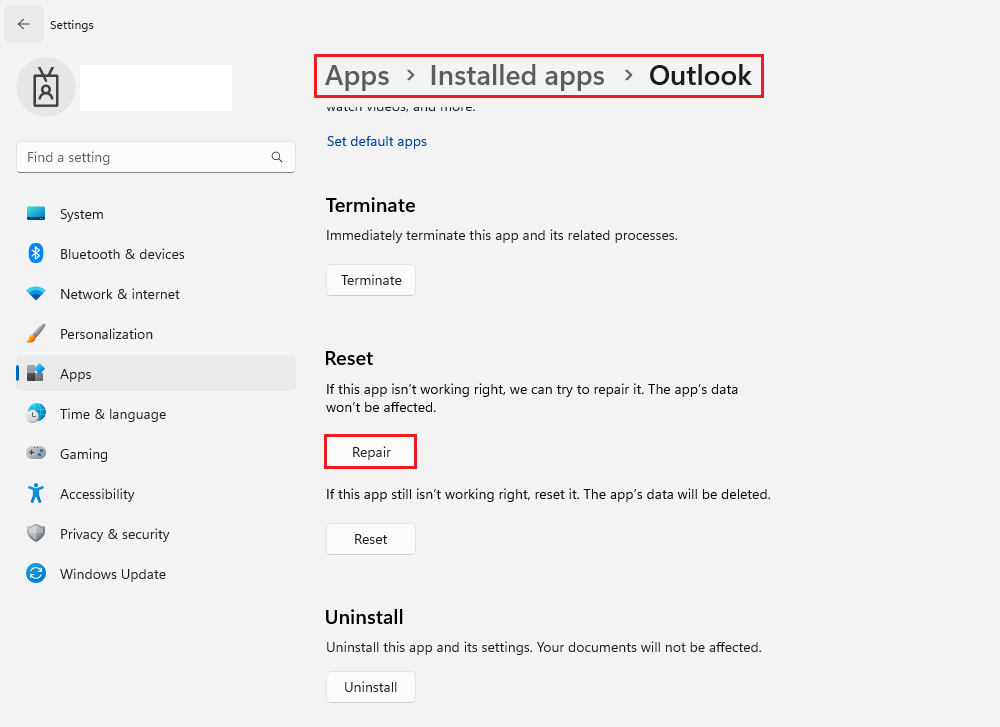1000x727 pixels.
Task: Click the search magnifier icon
Action: [x=277, y=157]
